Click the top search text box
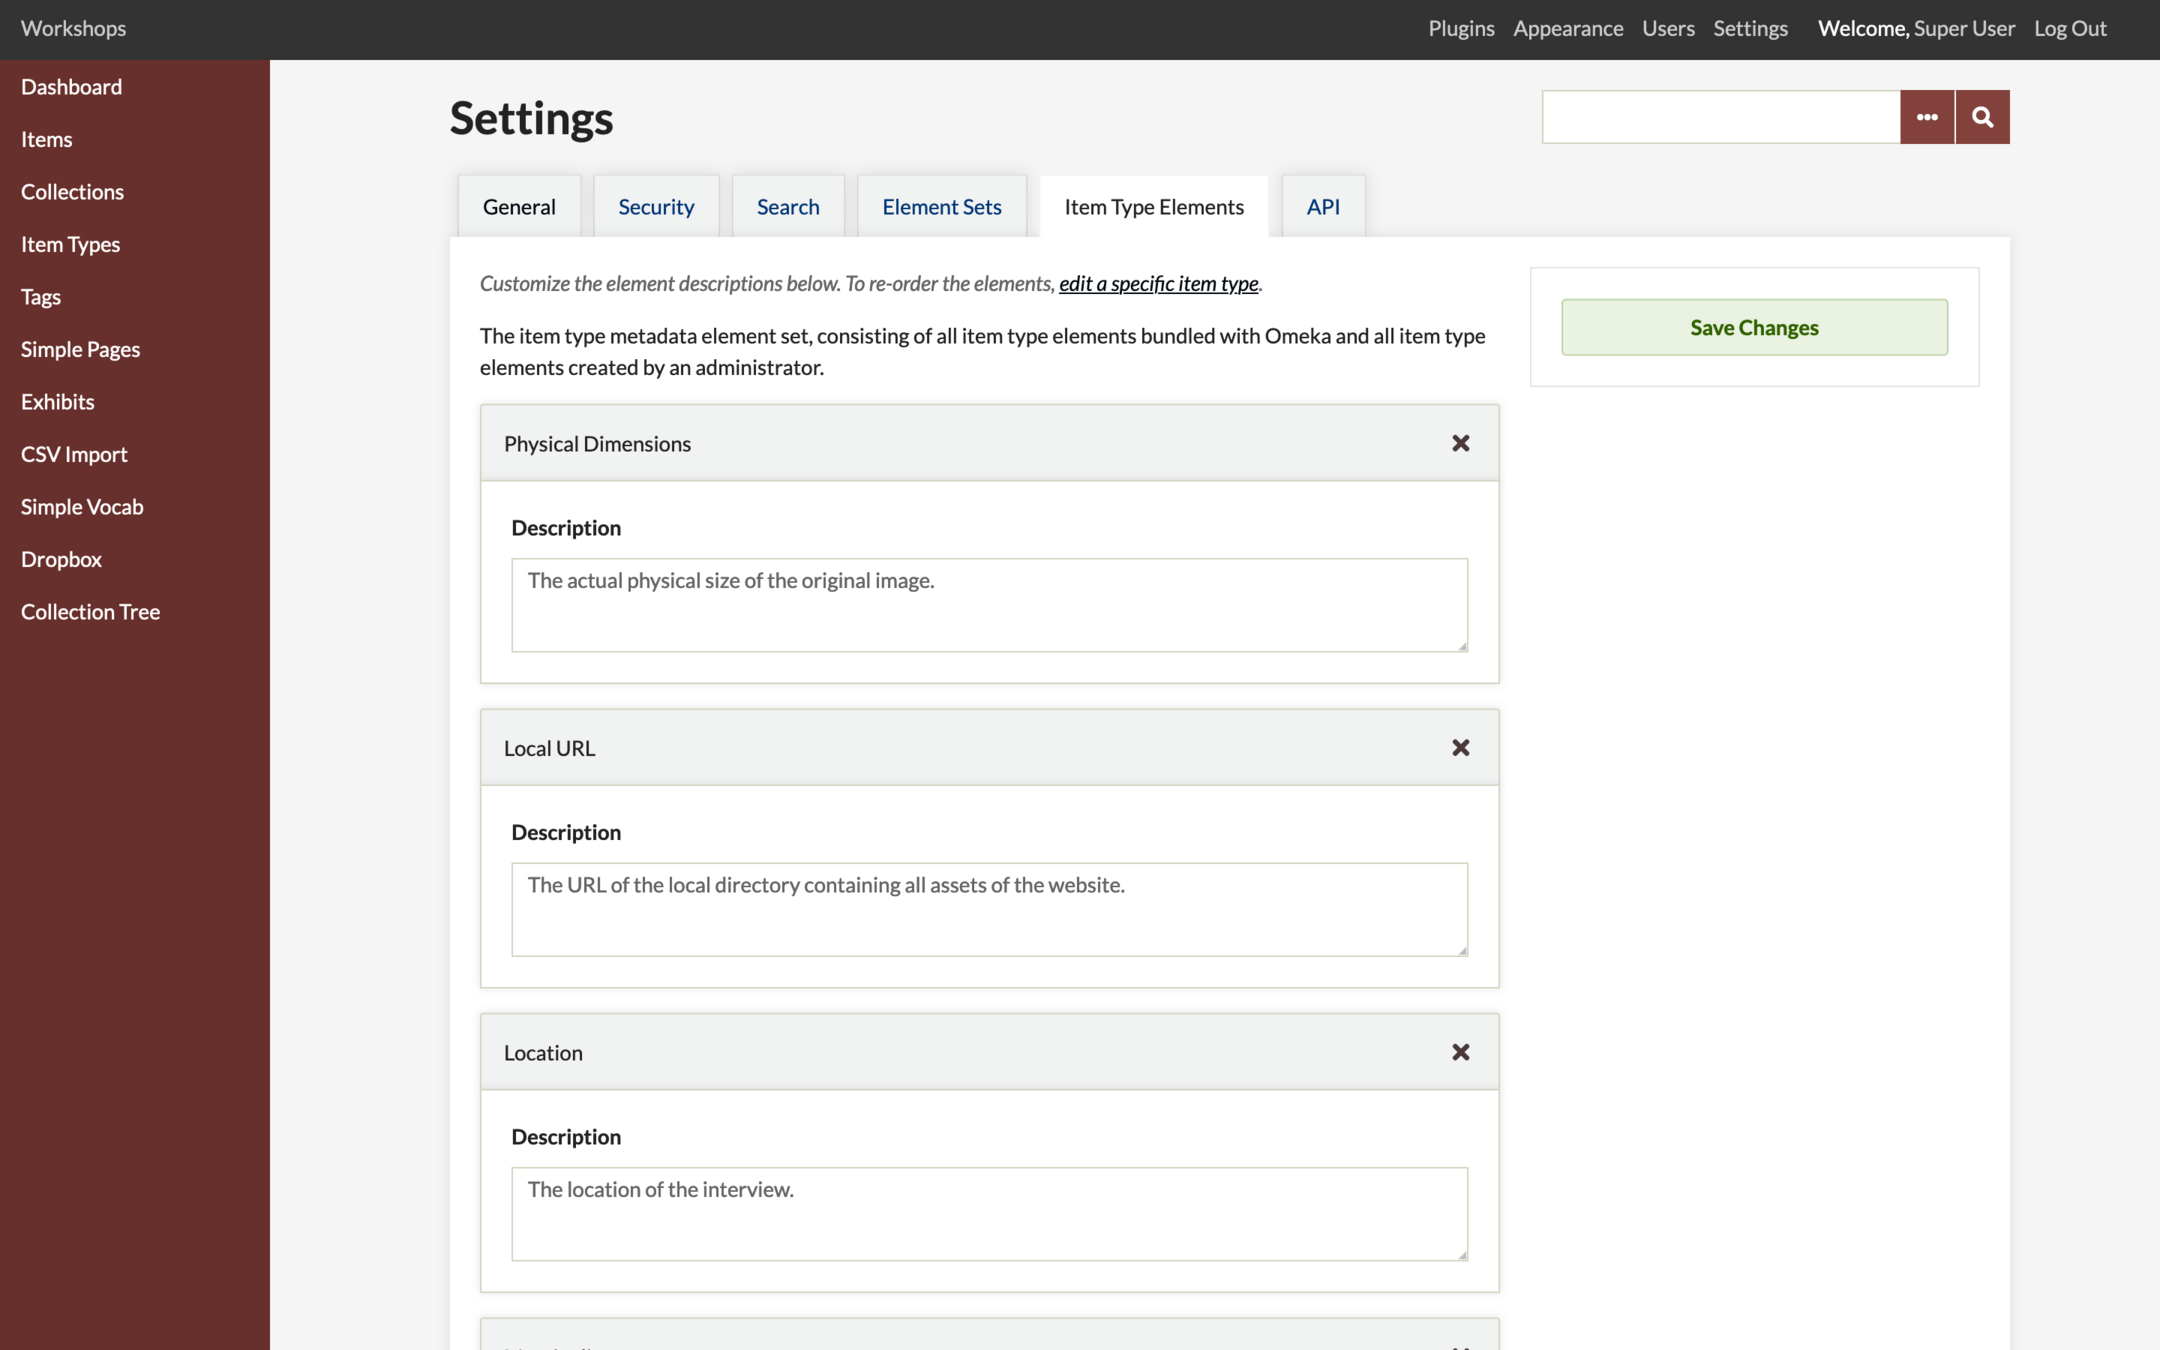 (1720, 117)
